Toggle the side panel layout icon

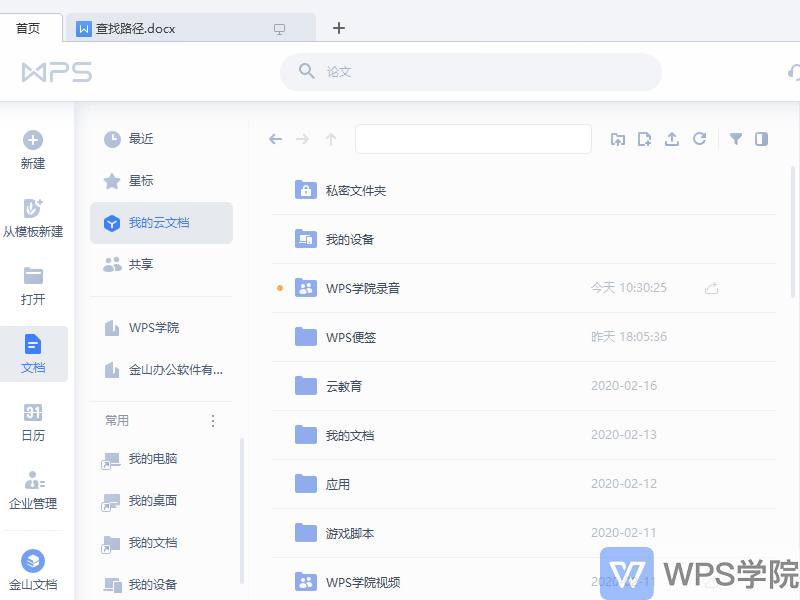point(762,139)
